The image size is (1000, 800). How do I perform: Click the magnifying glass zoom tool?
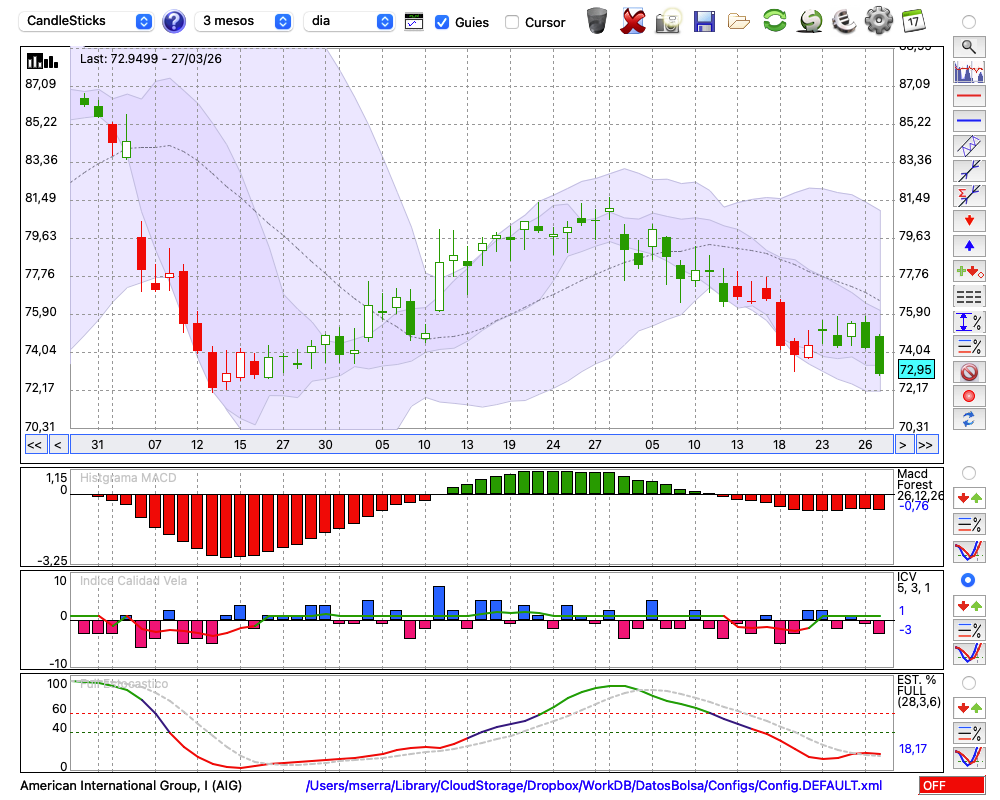click(968, 46)
